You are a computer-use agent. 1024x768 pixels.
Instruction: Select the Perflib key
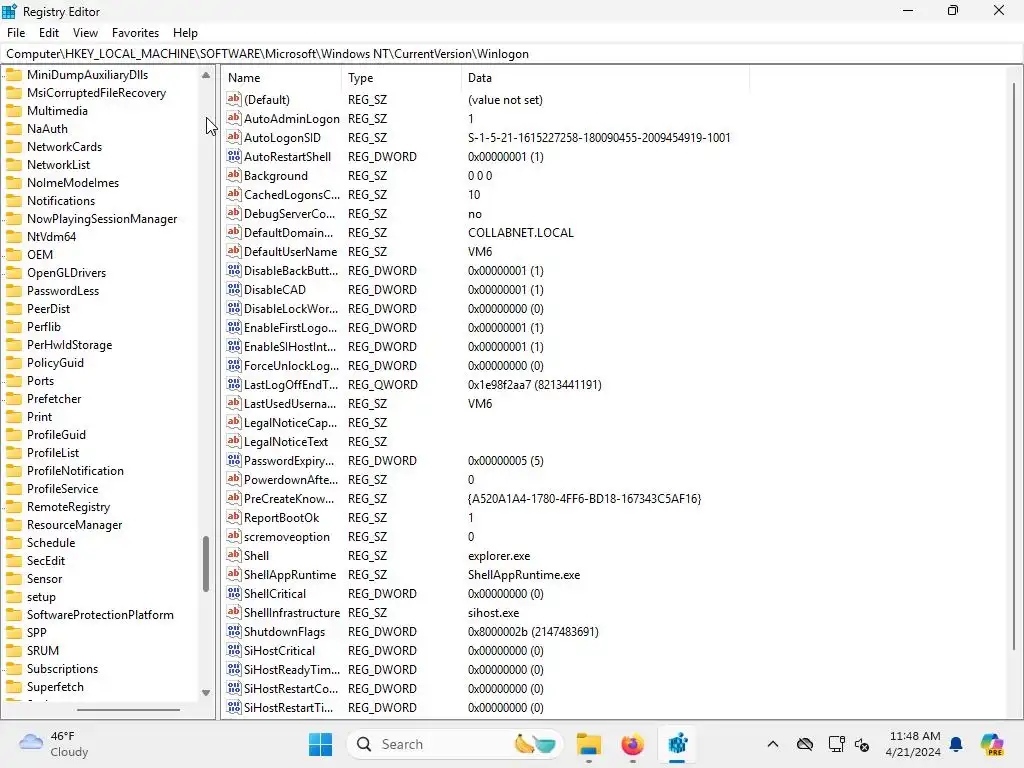[x=44, y=327]
